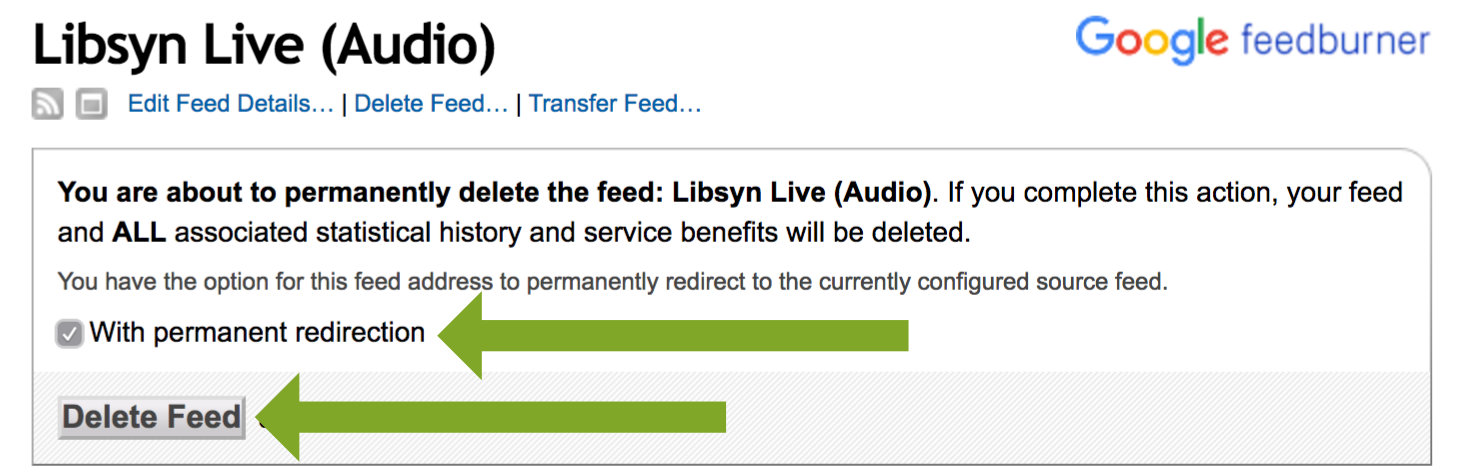1463x475 pixels.
Task: Click the Libsyn Live (Audio) page heading
Action: (x=265, y=45)
